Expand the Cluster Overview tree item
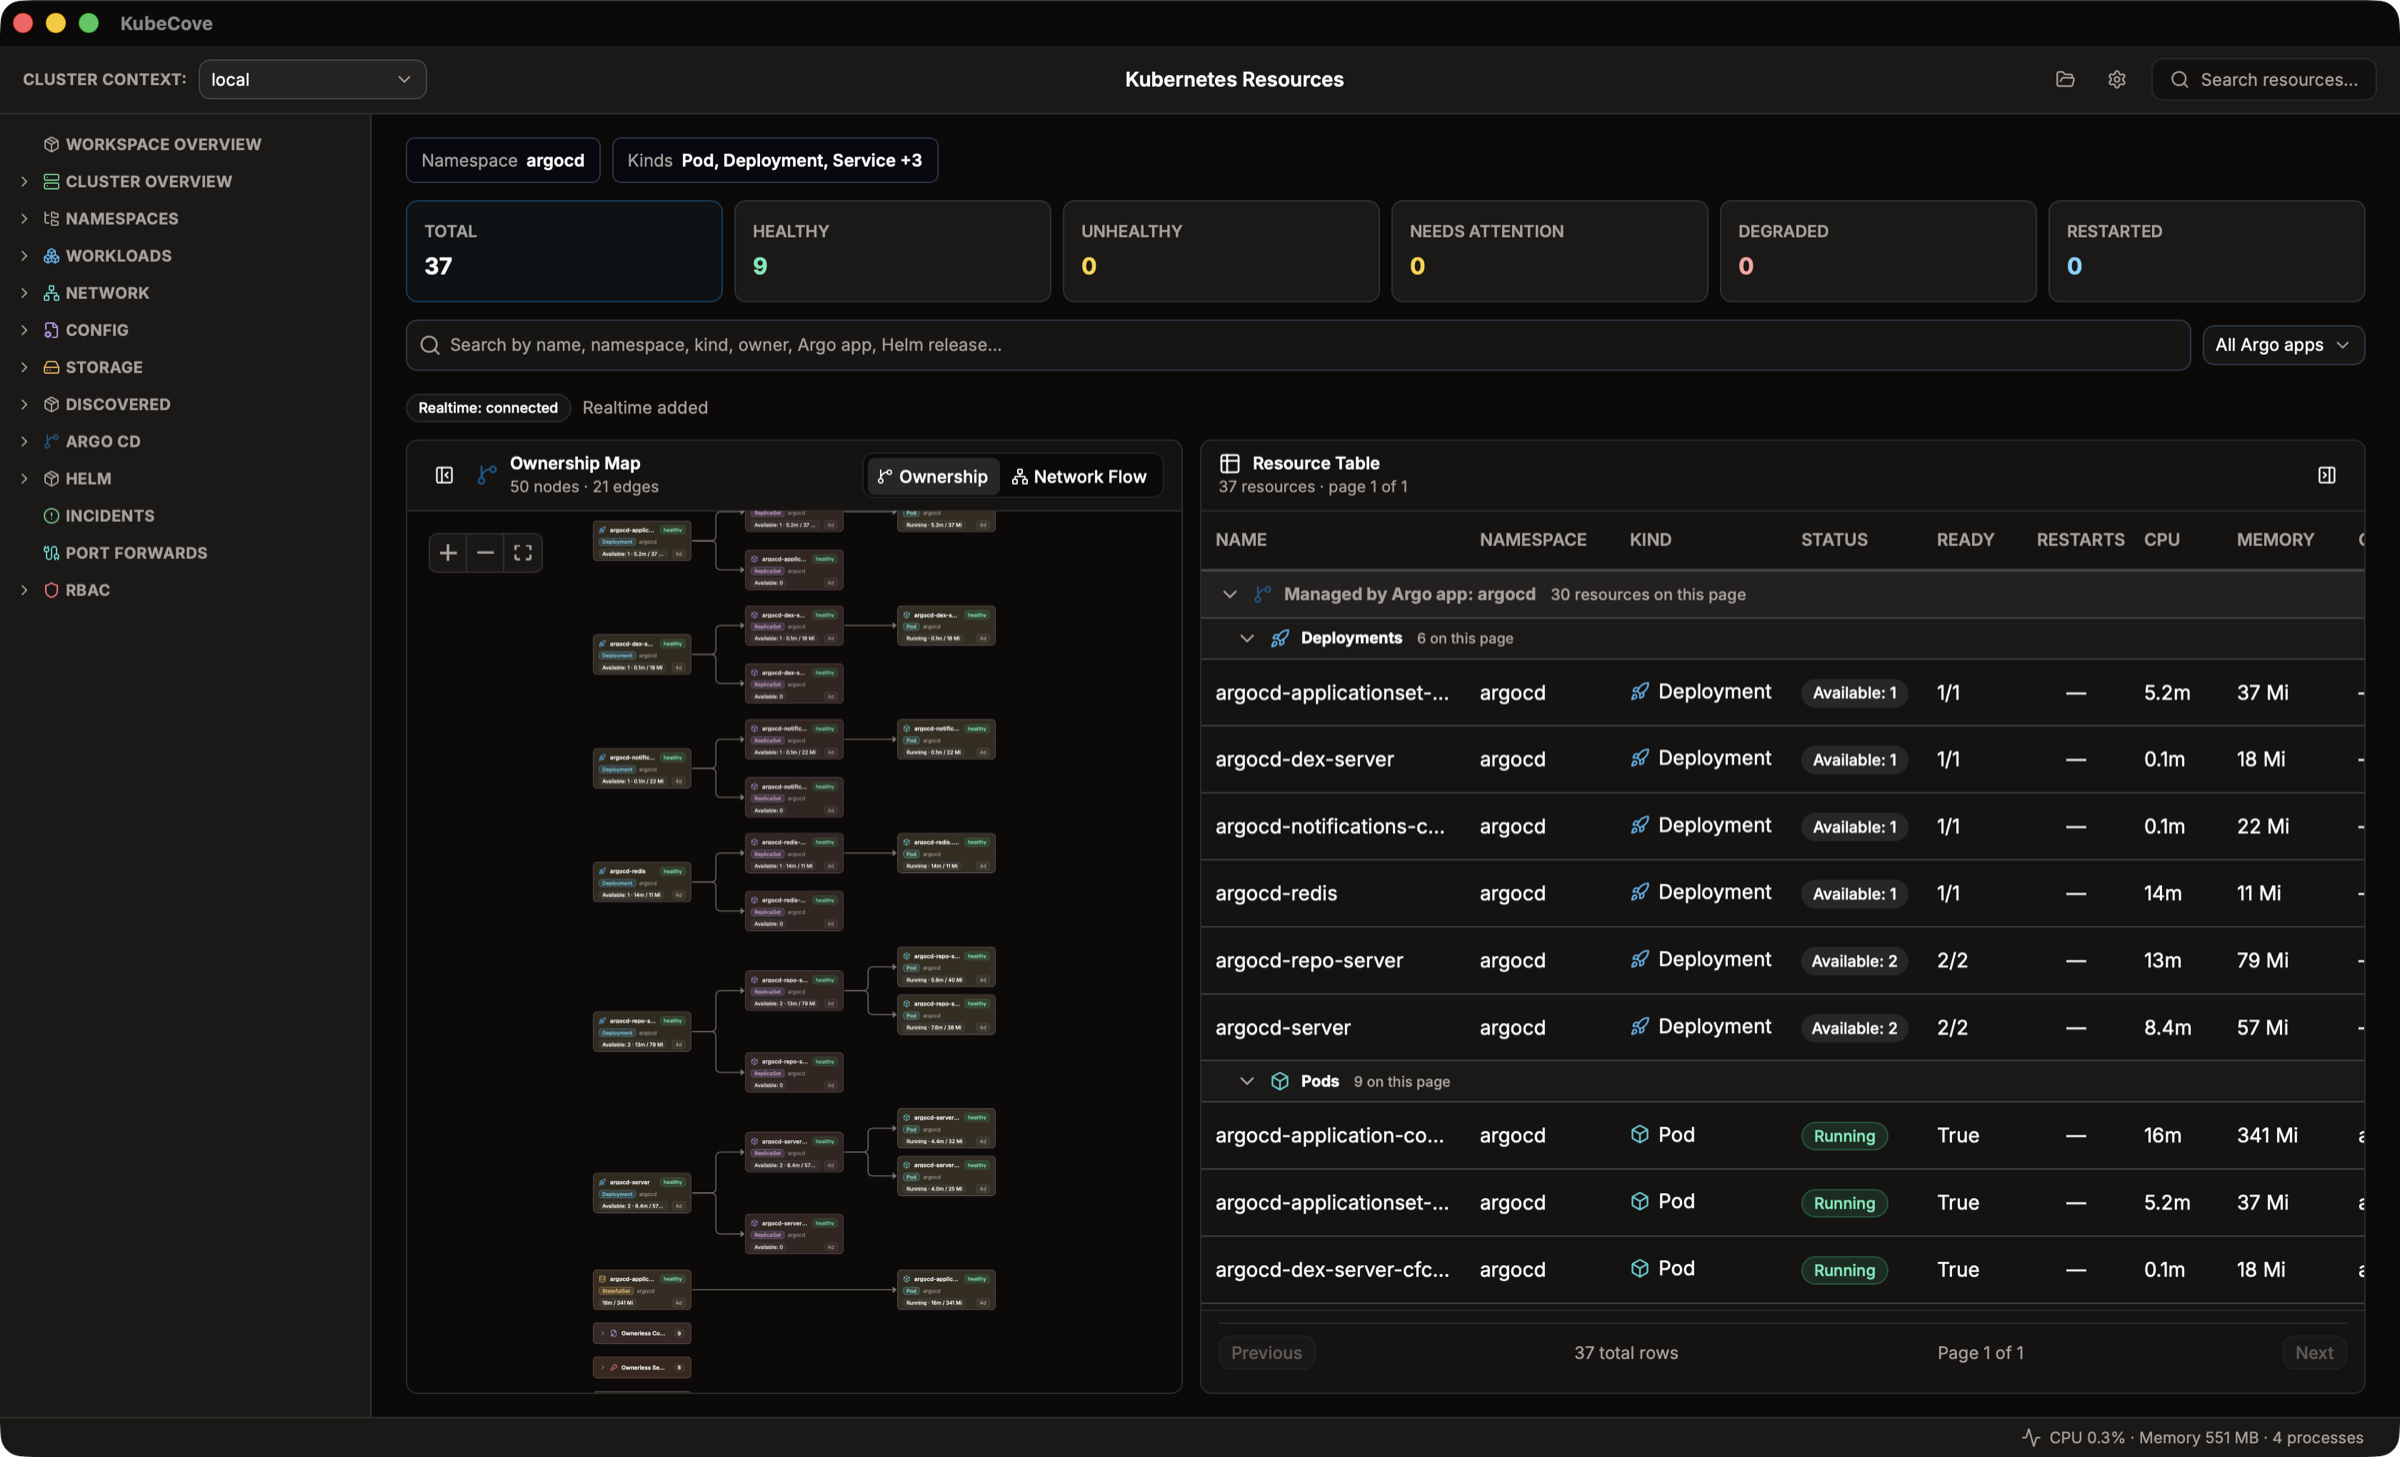Screen dimensions: 2400x1457 coord(24,181)
